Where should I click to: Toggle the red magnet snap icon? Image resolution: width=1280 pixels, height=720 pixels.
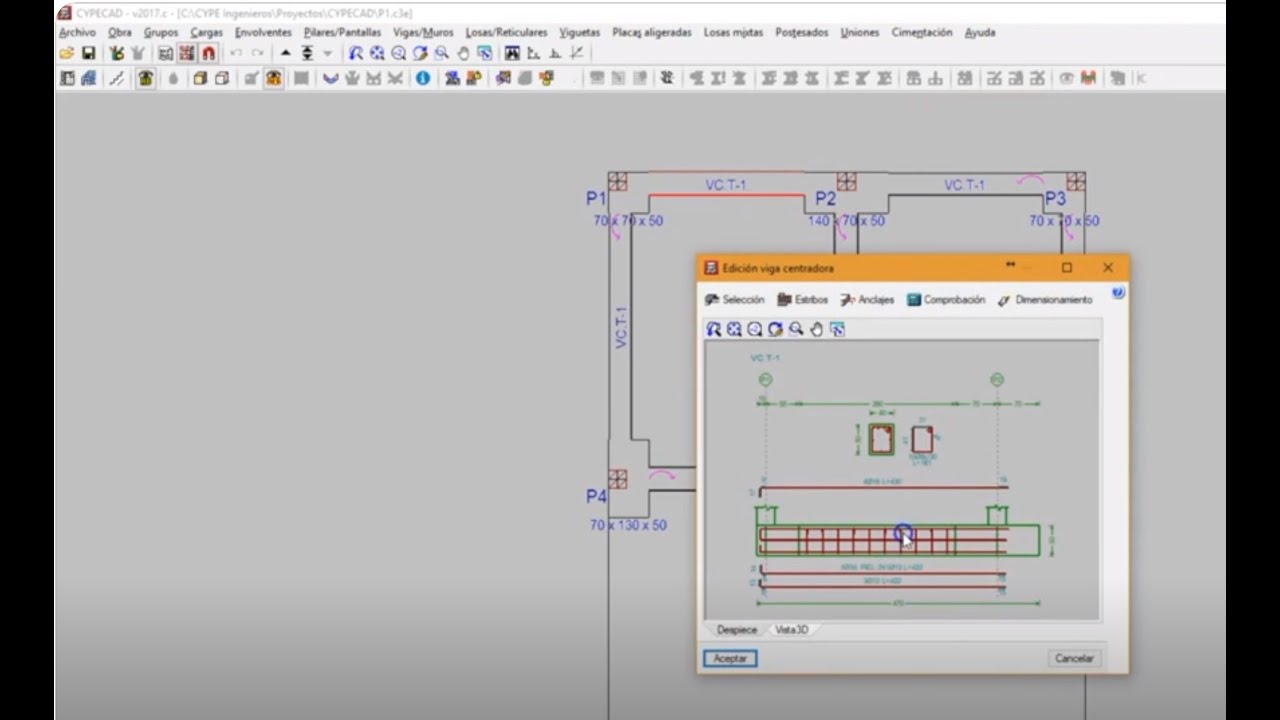[208, 53]
